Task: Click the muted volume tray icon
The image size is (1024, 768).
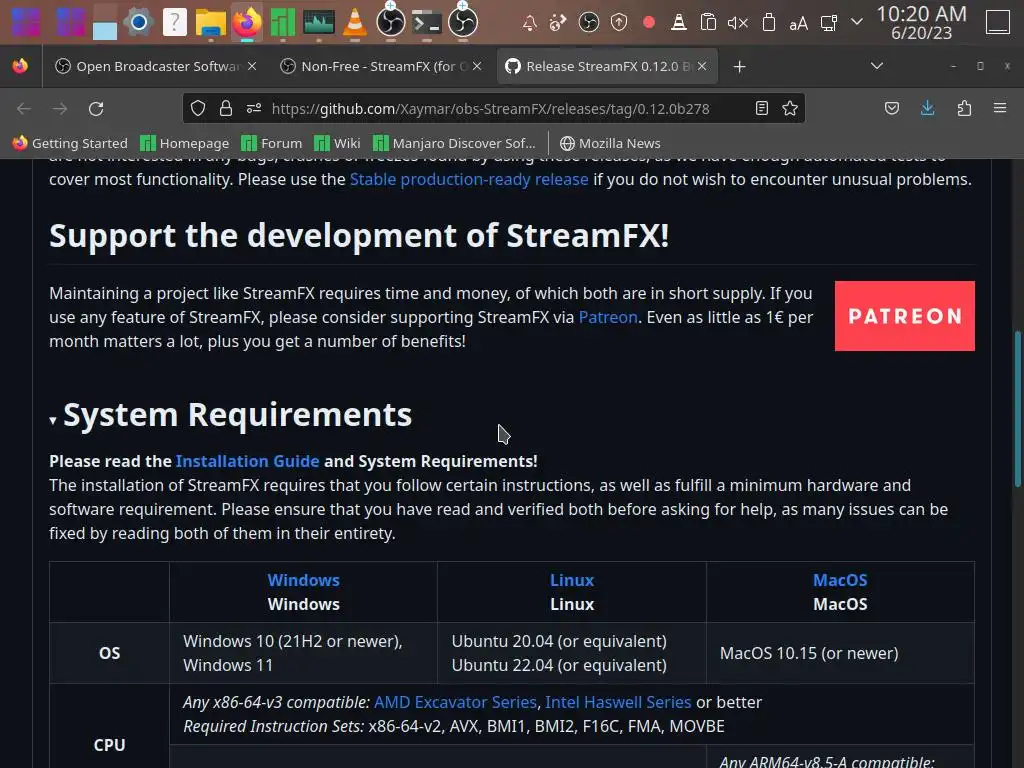Action: pyautogui.click(x=738, y=24)
